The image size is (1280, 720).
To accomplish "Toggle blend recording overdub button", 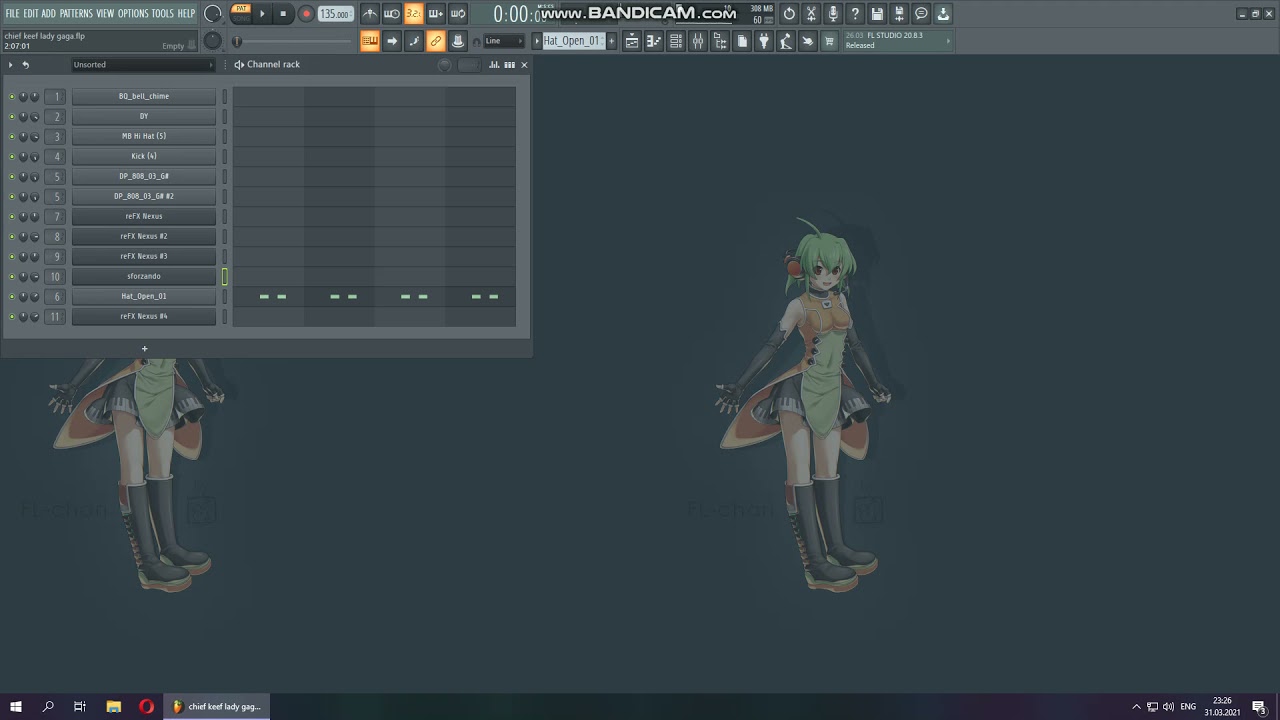I will tap(436, 14).
